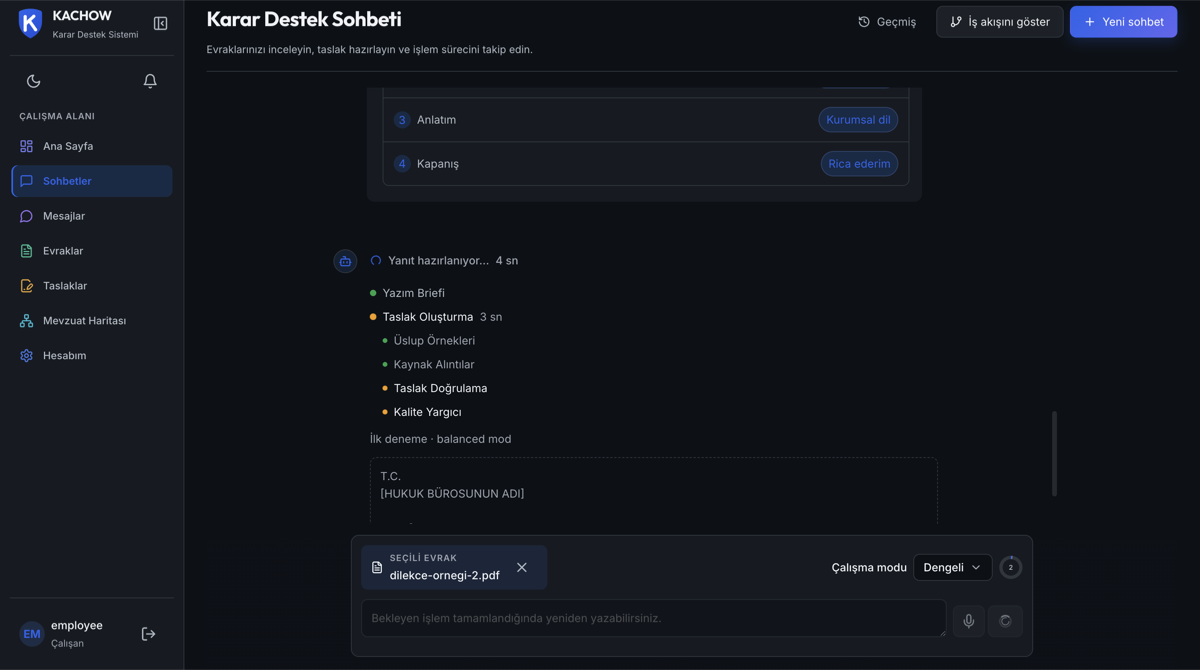Toggle dark mode moon icon
This screenshot has height=670, width=1200.
pos(34,81)
